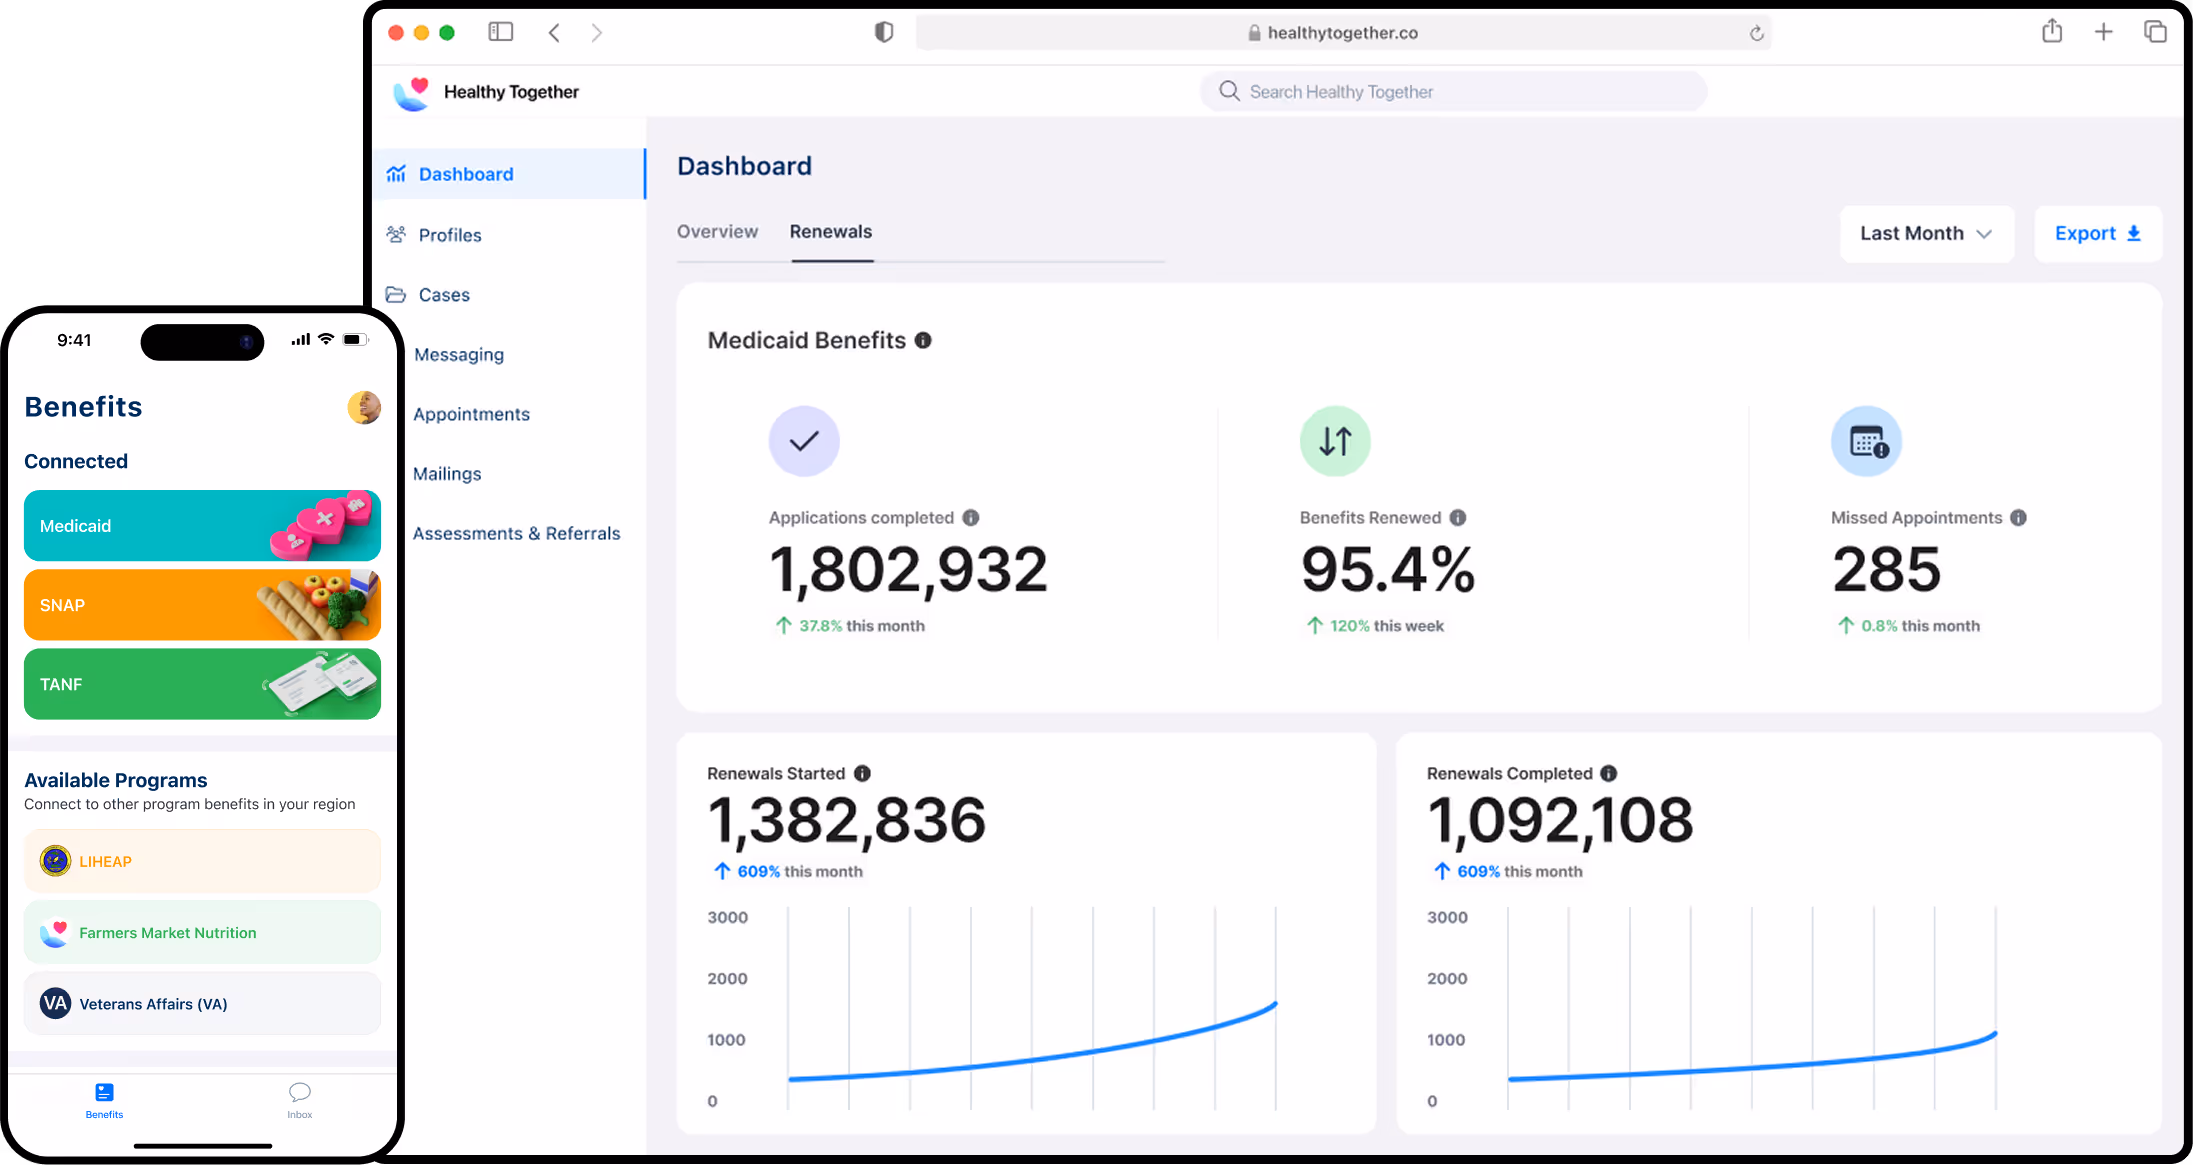Go to the Cases sidebar item
Screen dimensions: 2193x1165
pos(443,295)
